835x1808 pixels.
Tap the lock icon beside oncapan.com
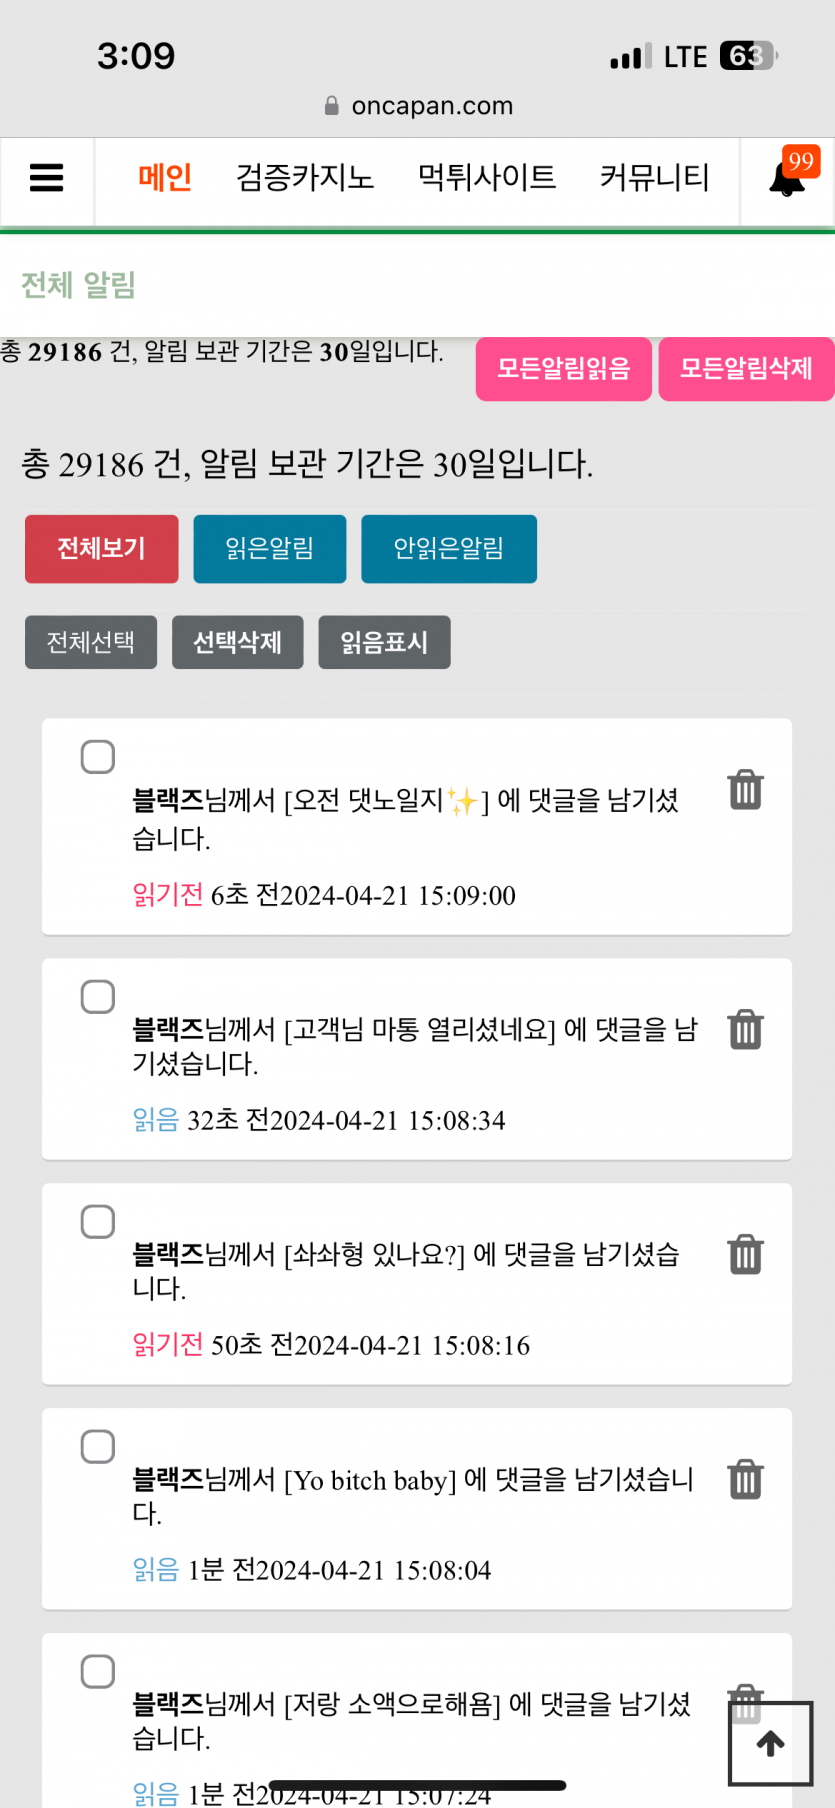[x=332, y=106]
